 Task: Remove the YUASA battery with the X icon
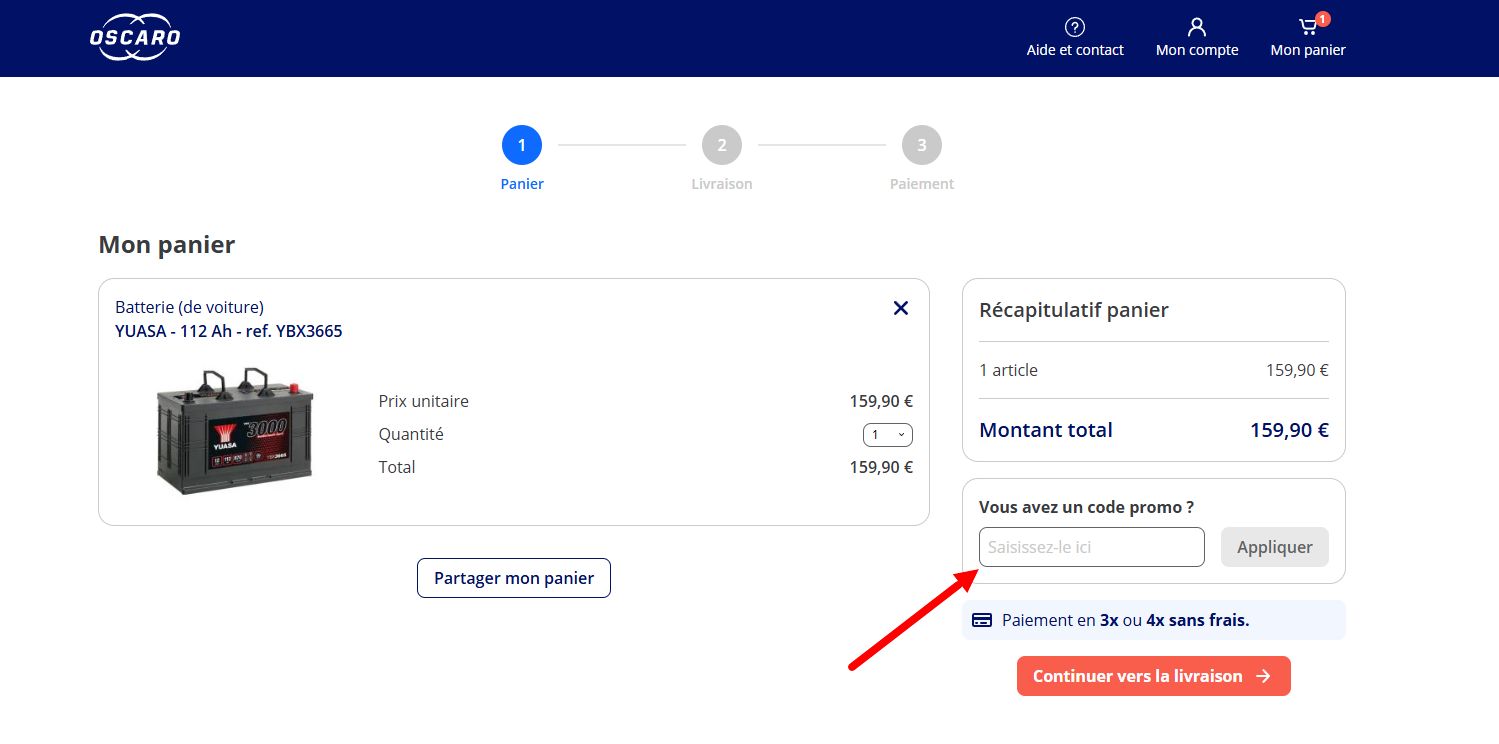pos(901,308)
